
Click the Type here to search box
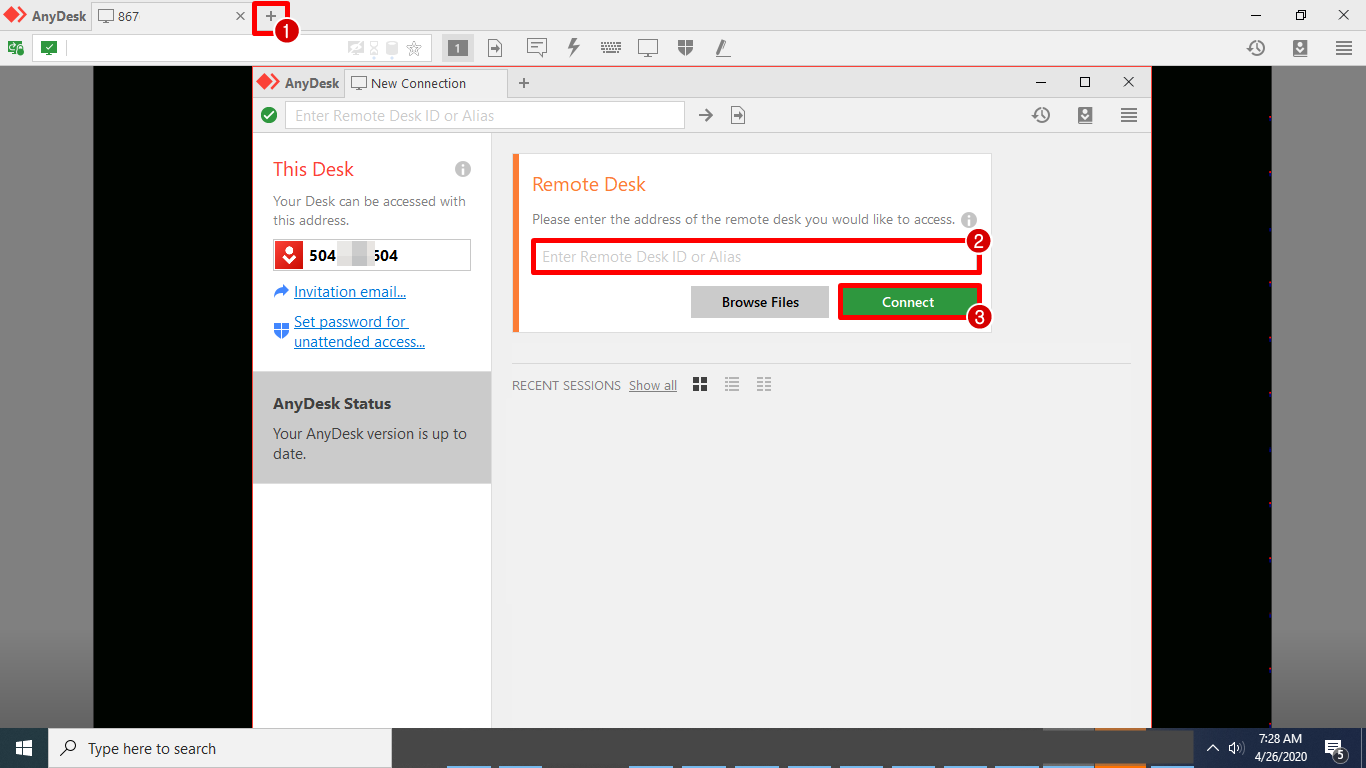220,748
